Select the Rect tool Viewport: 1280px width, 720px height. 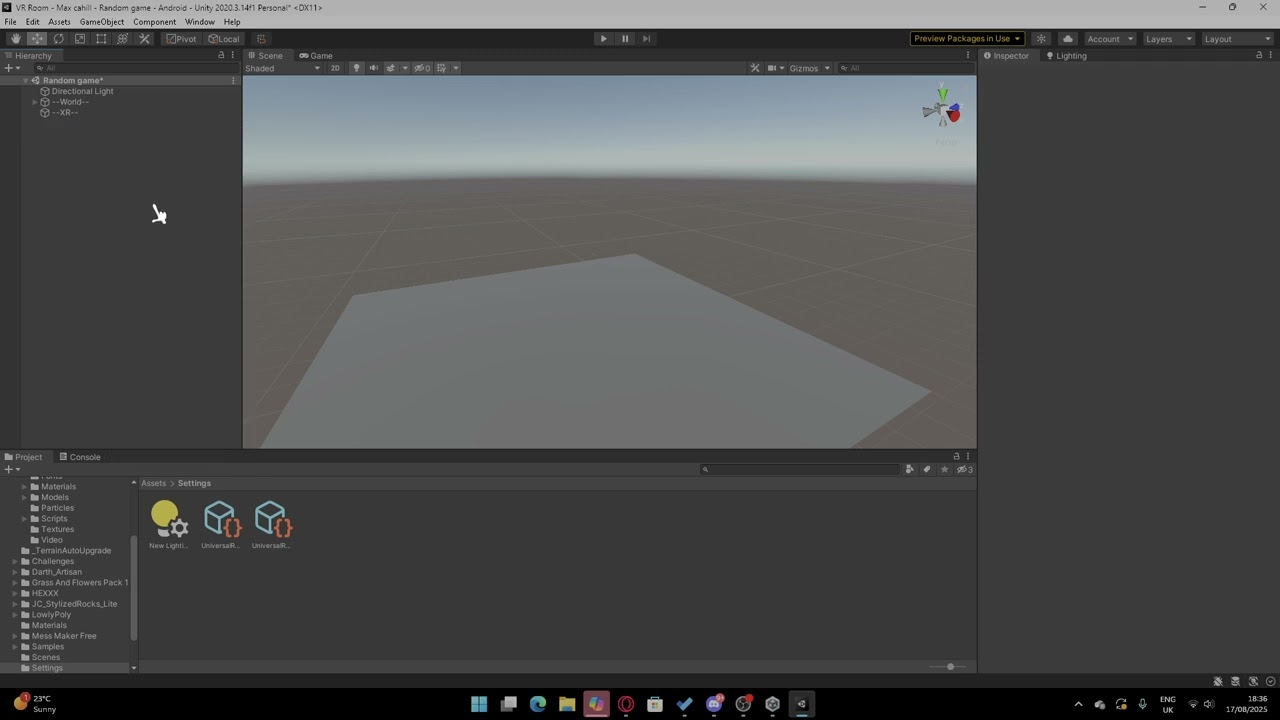pyautogui.click(x=101, y=39)
